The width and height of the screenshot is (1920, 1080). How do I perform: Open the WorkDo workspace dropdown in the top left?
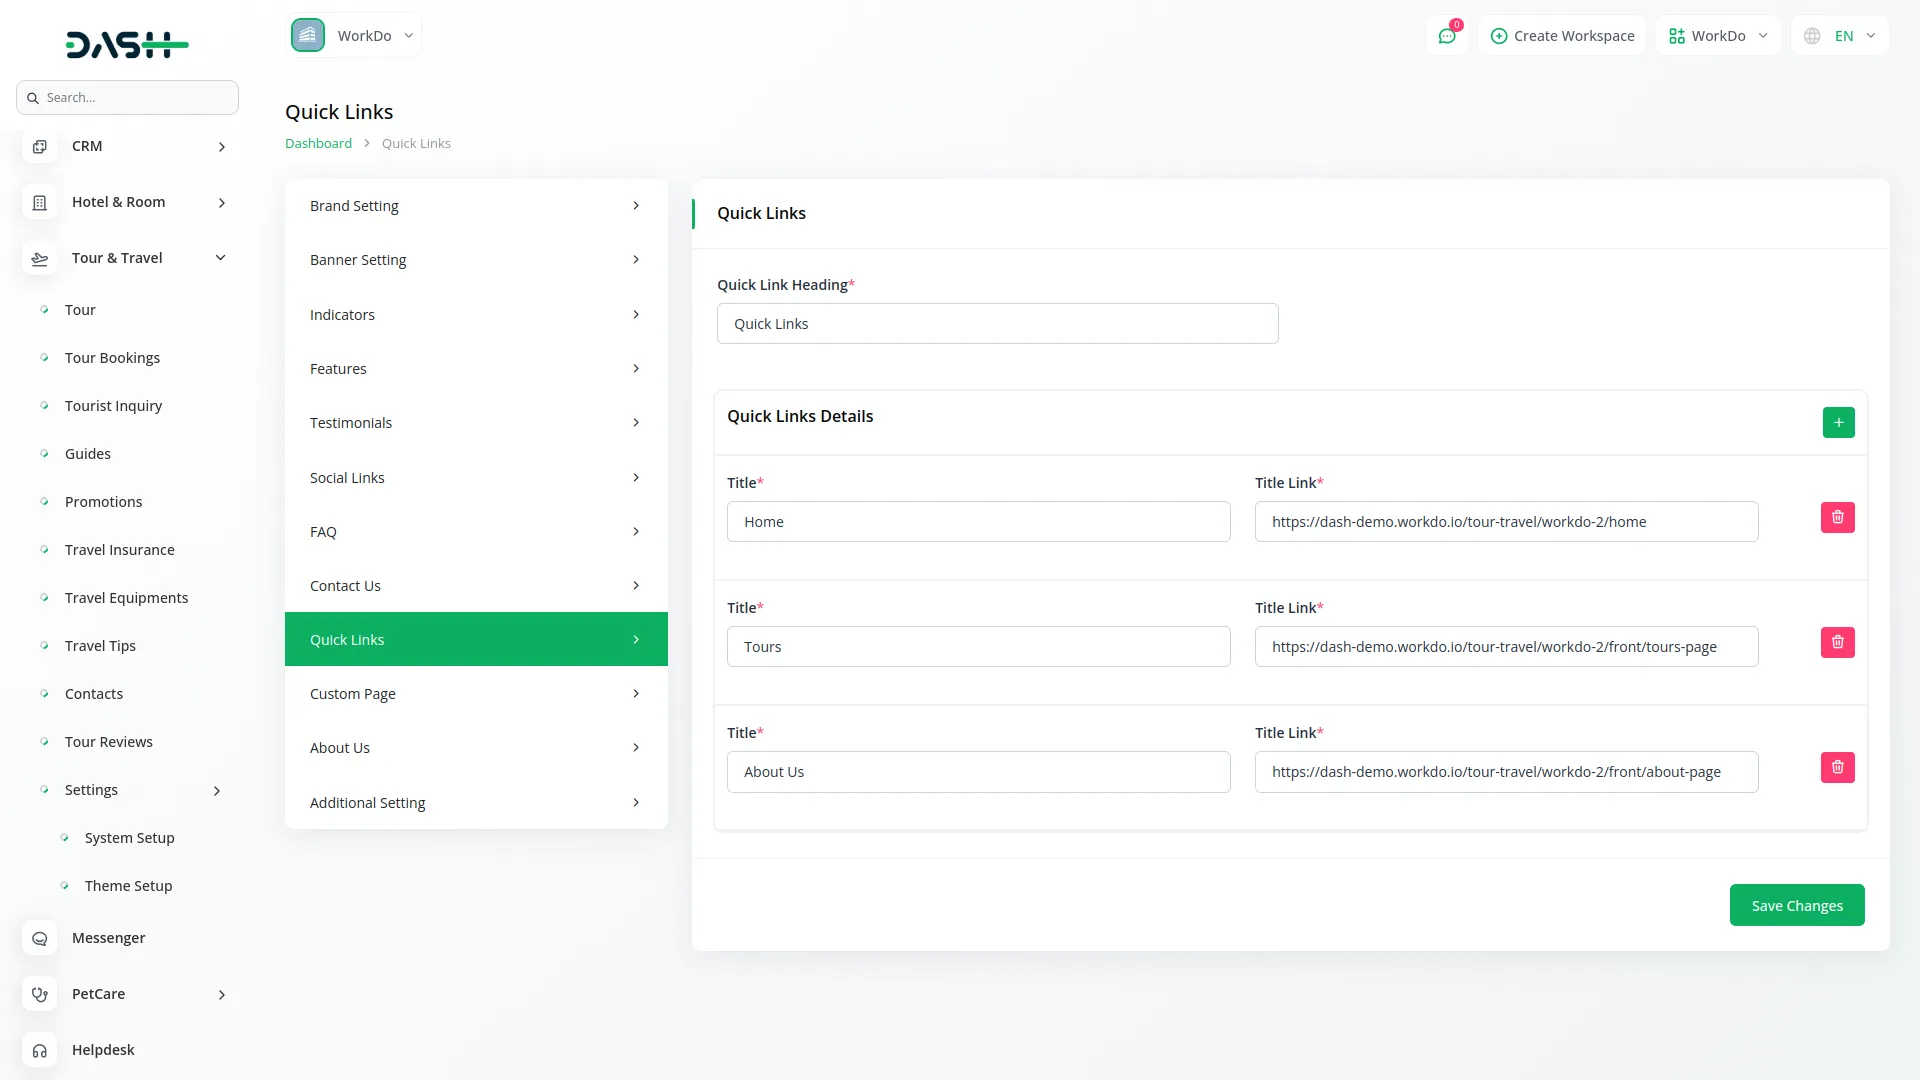tap(354, 36)
